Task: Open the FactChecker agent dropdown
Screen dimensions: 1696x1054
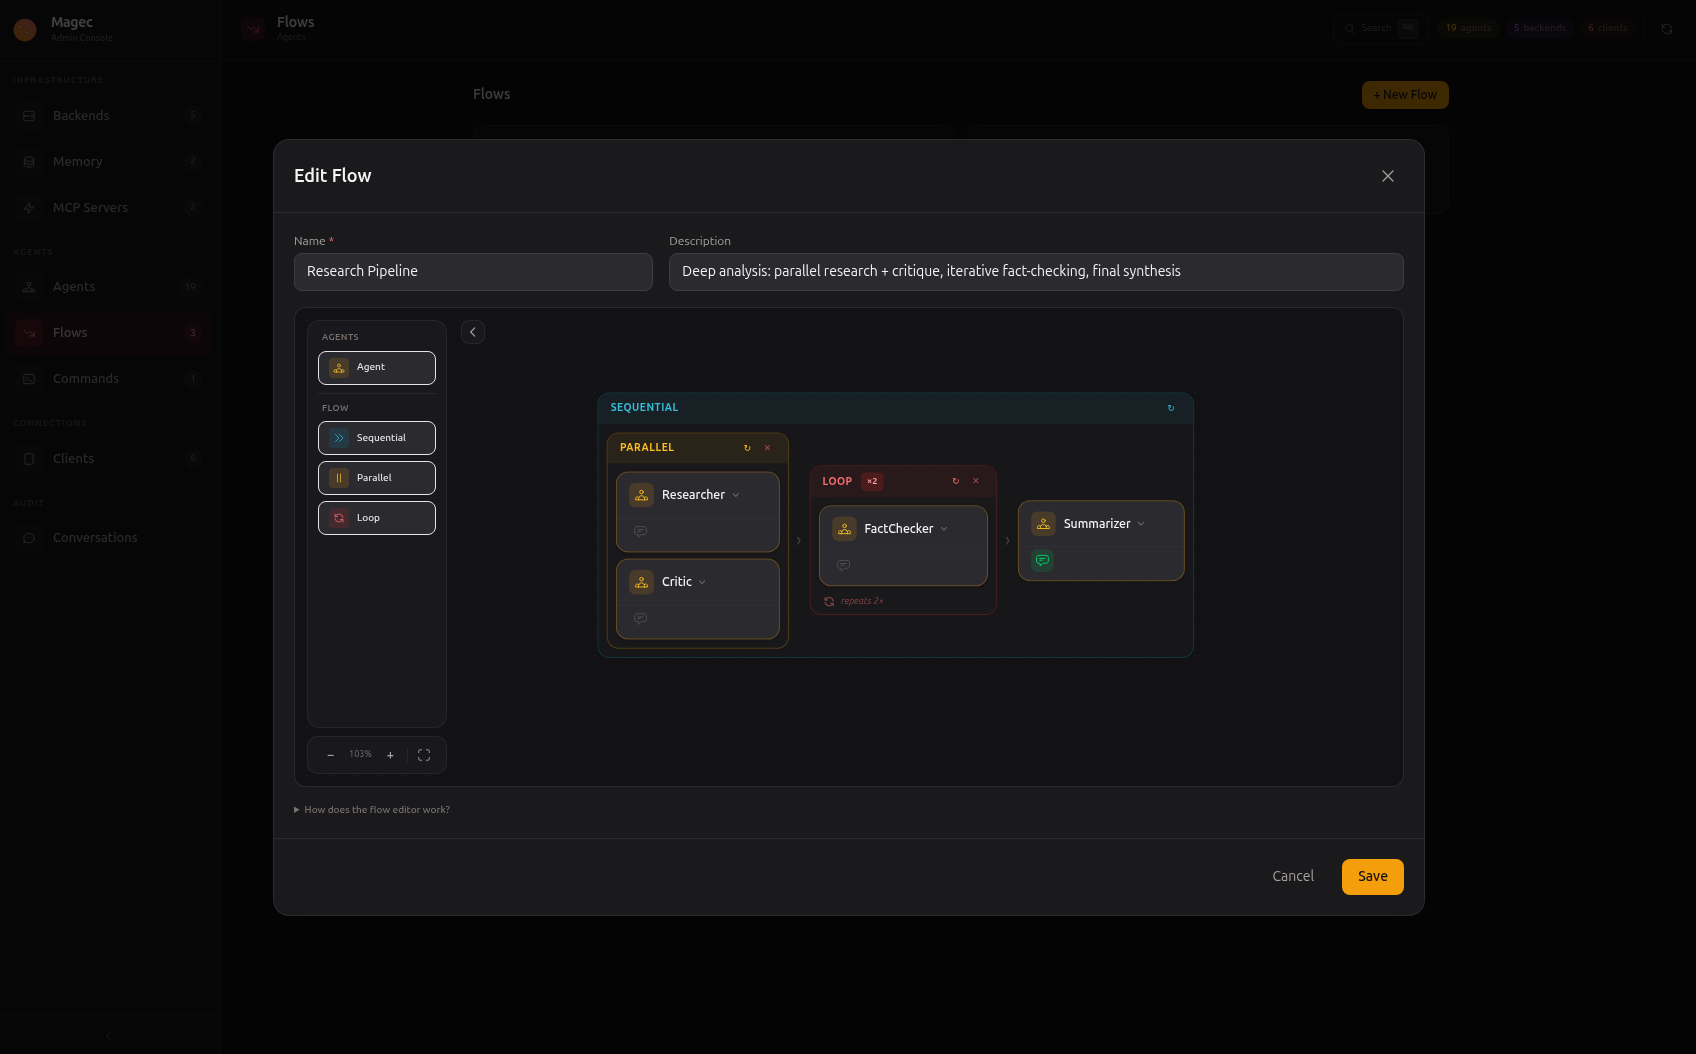Action: (x=944, y=528)
